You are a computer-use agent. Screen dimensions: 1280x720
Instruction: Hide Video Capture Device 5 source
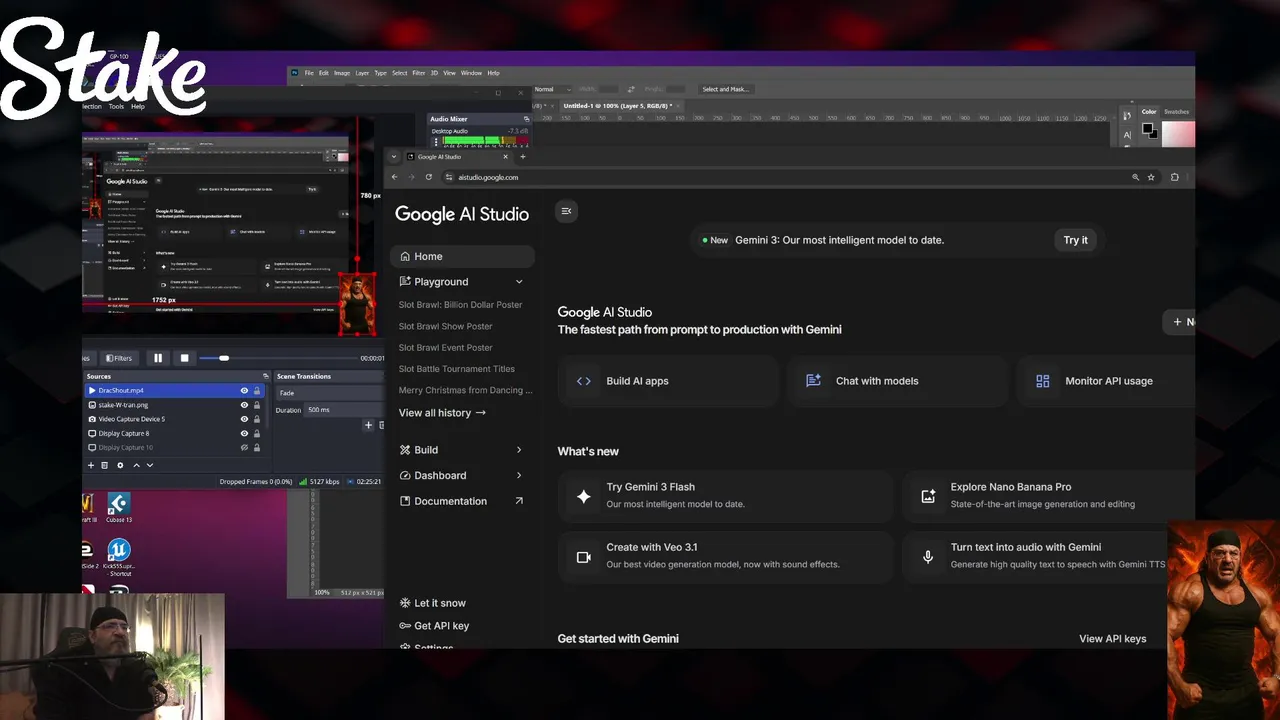tap(244, 419)
